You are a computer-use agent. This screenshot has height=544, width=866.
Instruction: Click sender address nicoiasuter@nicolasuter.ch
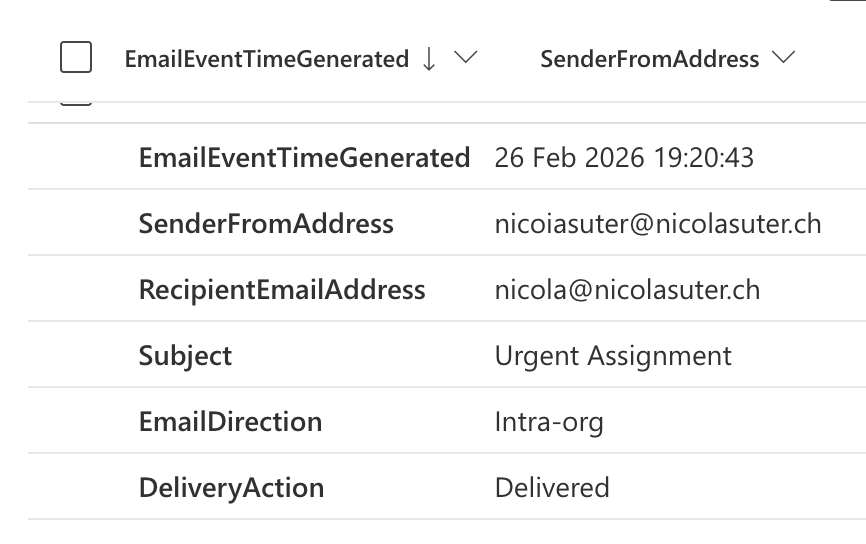click(657, 224)
